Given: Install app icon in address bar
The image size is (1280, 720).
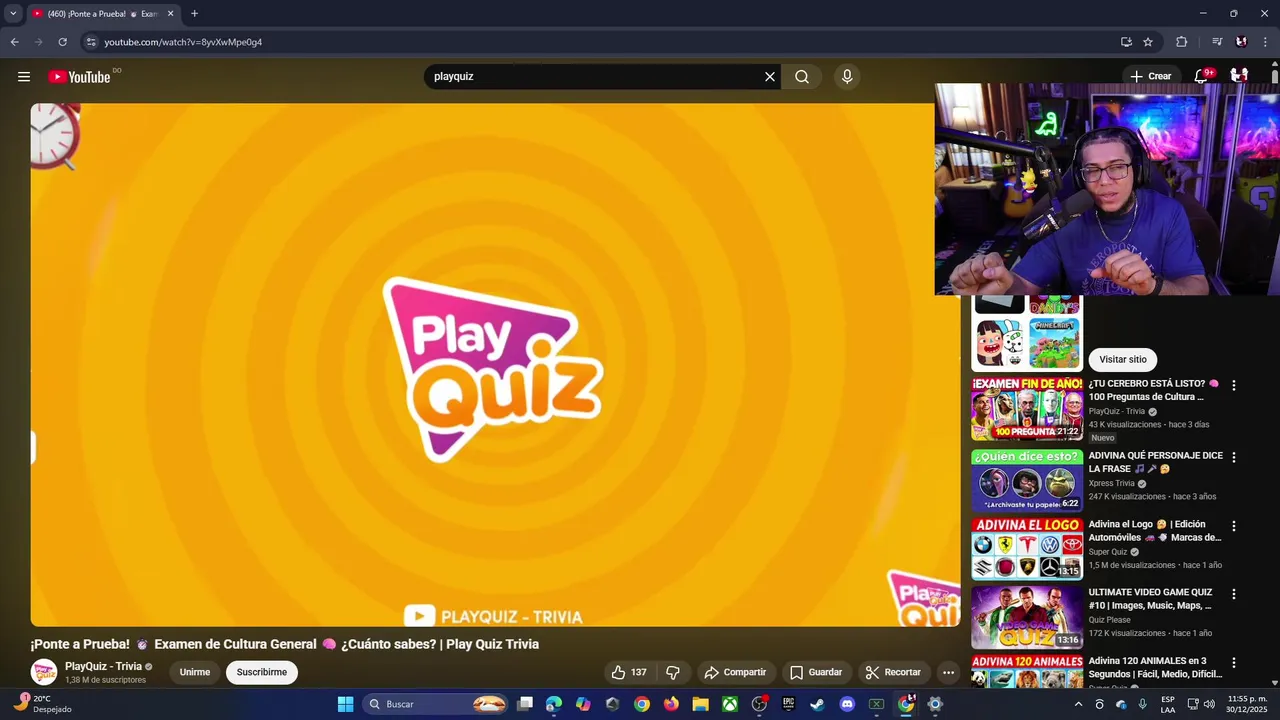Looking at the screenshot, I should click(1126, 42).
